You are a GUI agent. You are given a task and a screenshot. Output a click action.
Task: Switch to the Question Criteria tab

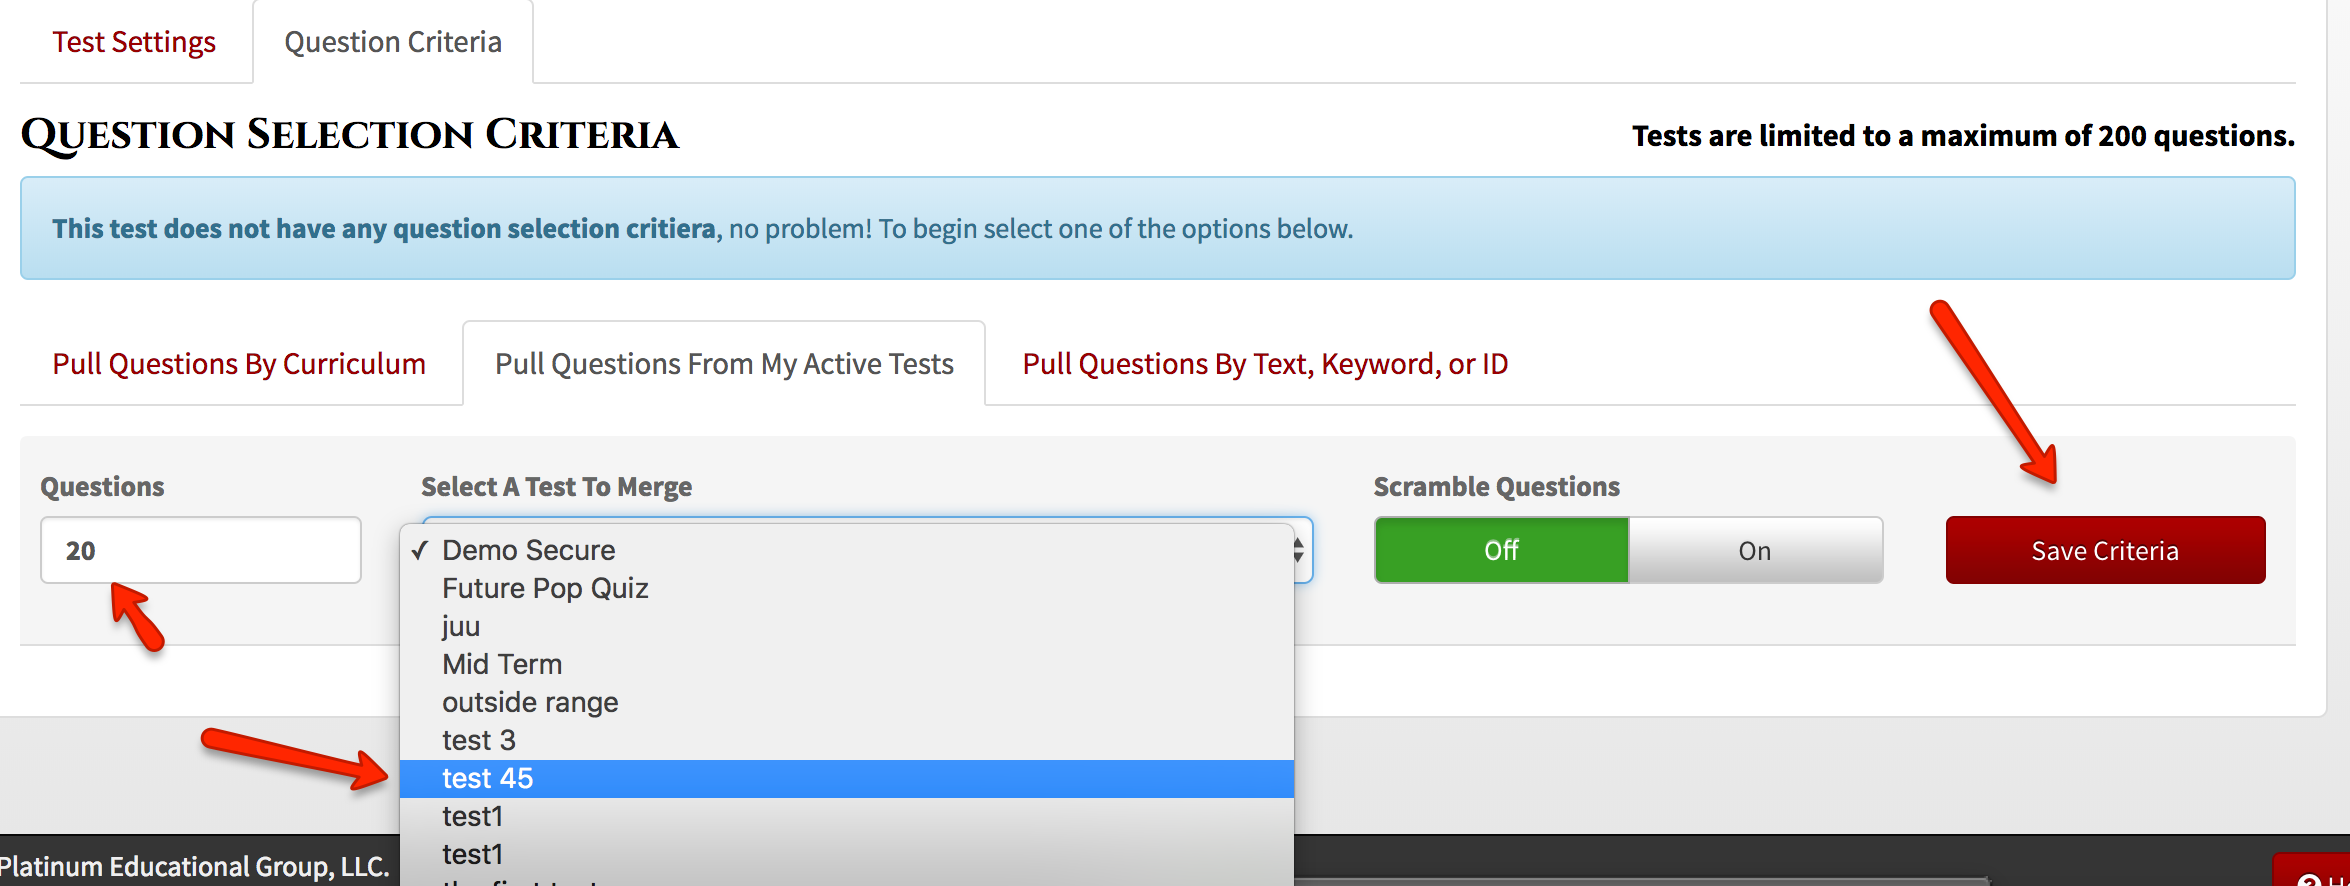tap(393, 42)
